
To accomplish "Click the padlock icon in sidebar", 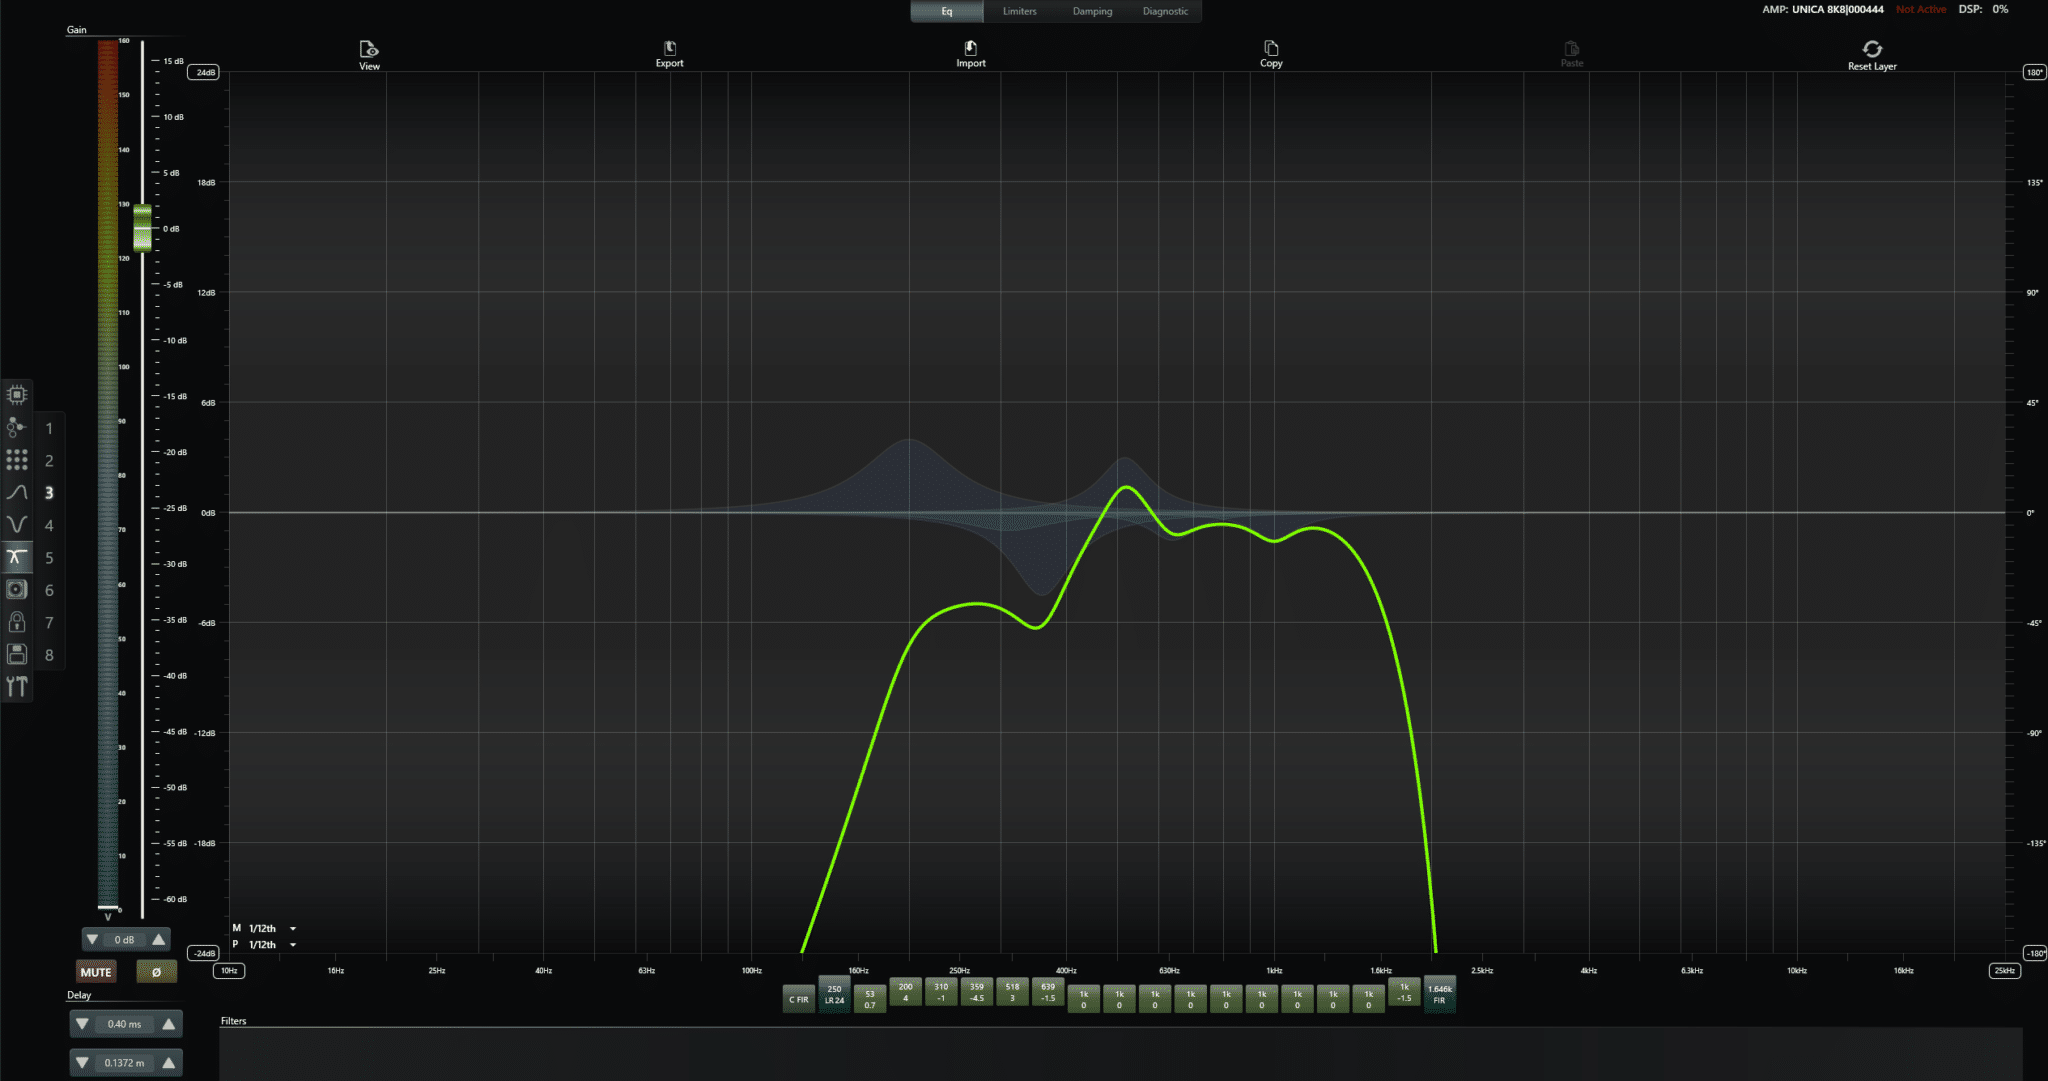I will click(17, 622).
